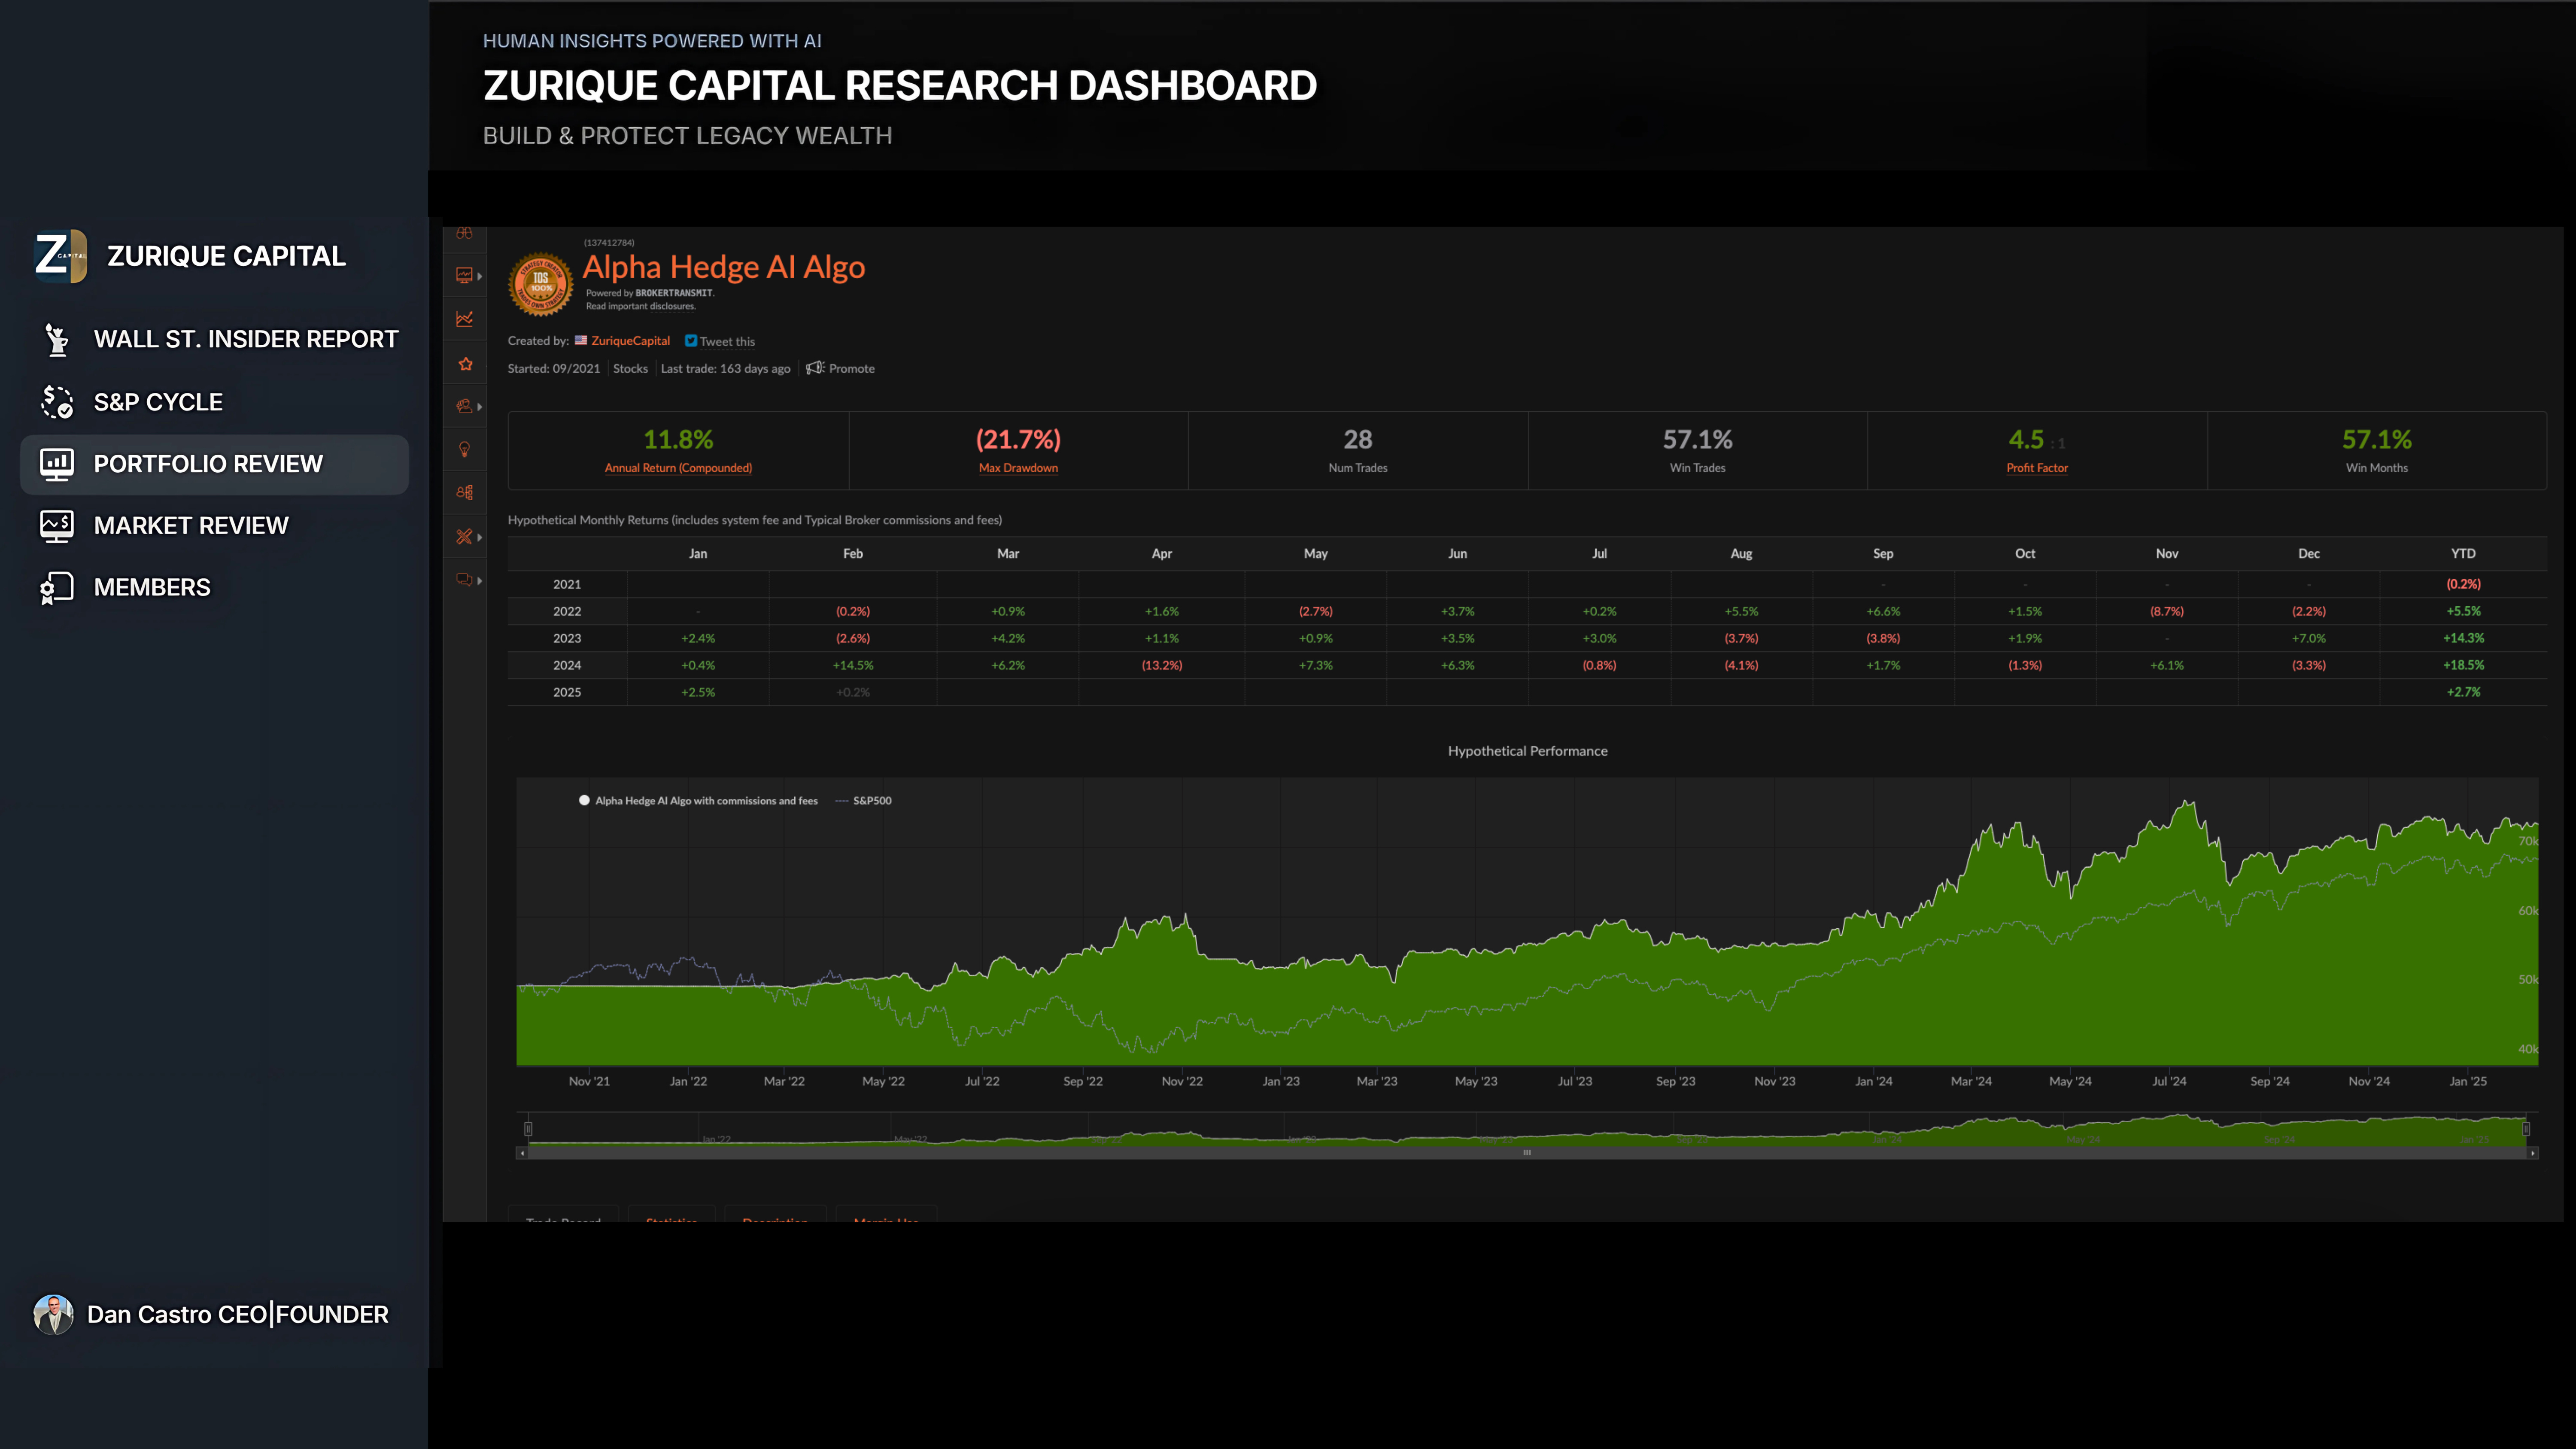
Task: Open the monitor chart sidebar icon
Action: click(464, 275)
